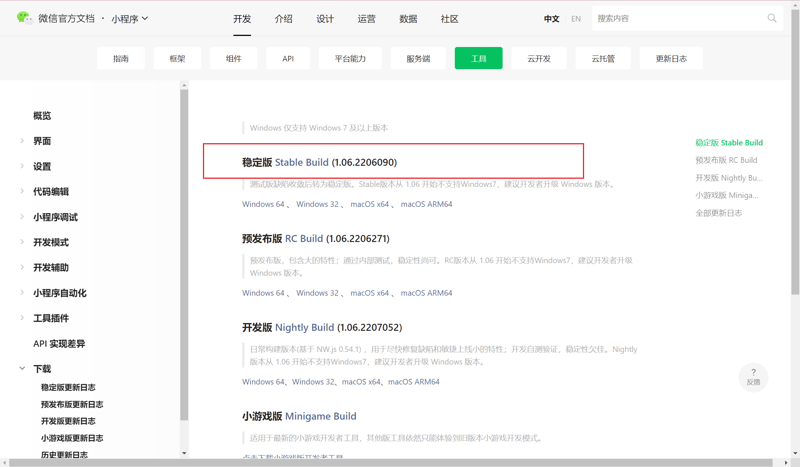Expand the 代码编辑 sidebar section
The height and width of the screenshot is (467, 800).
click(22, 191)
